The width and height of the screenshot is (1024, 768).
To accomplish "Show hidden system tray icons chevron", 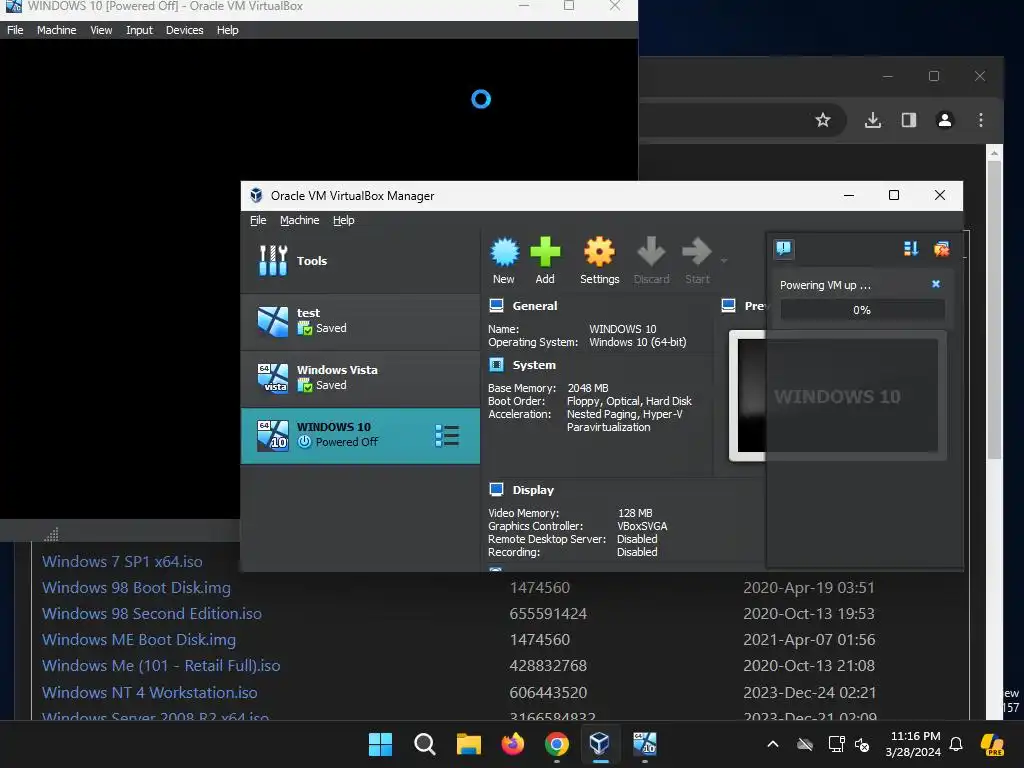I will click(x=773, y=744).
